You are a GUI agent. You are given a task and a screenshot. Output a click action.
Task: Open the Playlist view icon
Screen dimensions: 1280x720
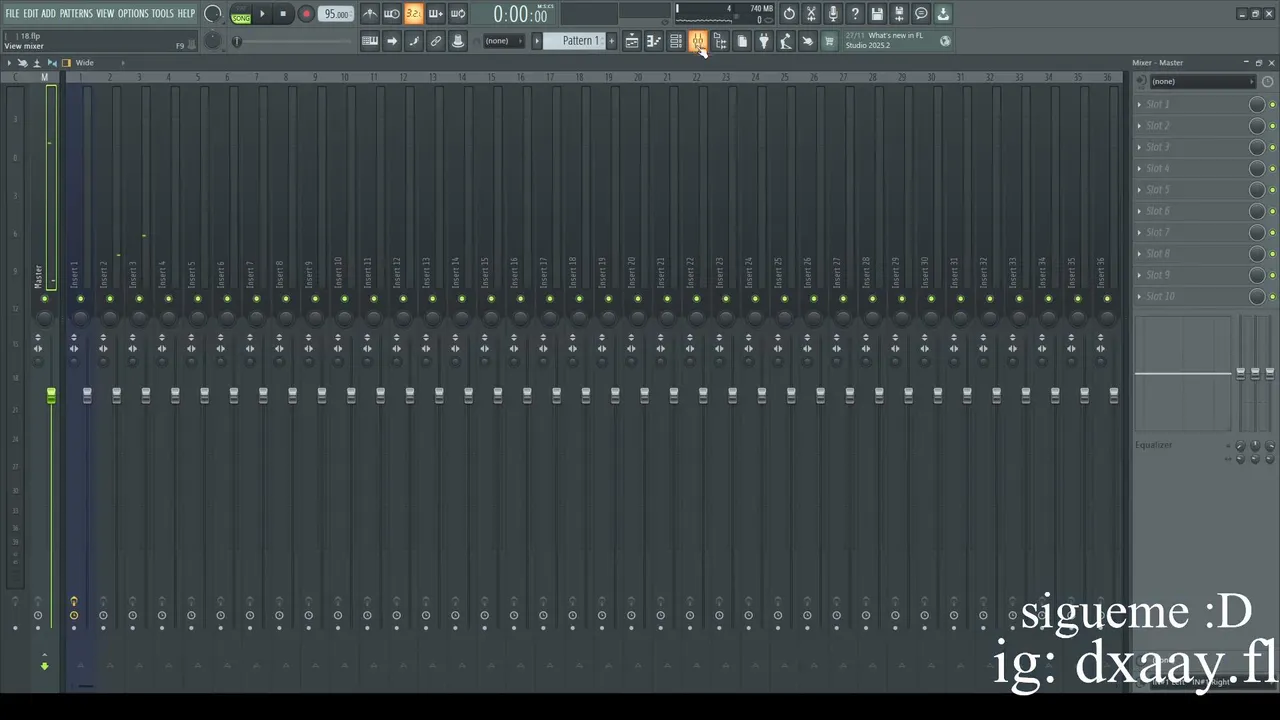click(632, 41)
